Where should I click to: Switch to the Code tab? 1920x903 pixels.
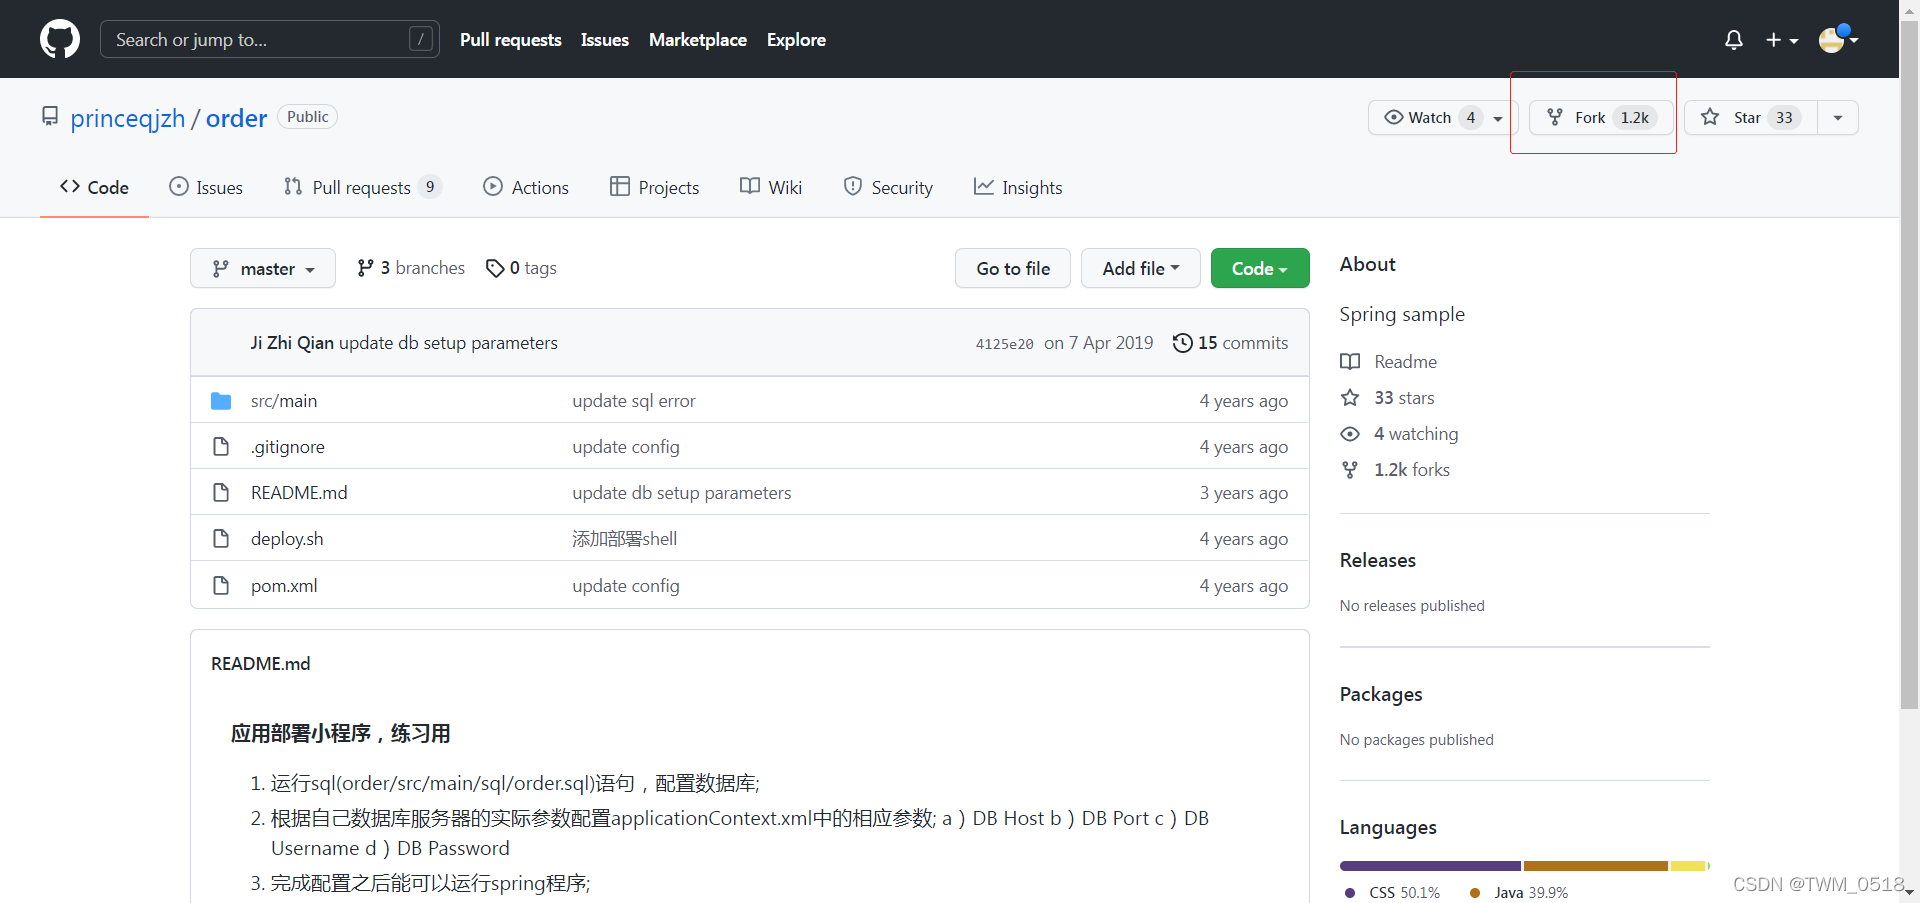click(94, 187)
